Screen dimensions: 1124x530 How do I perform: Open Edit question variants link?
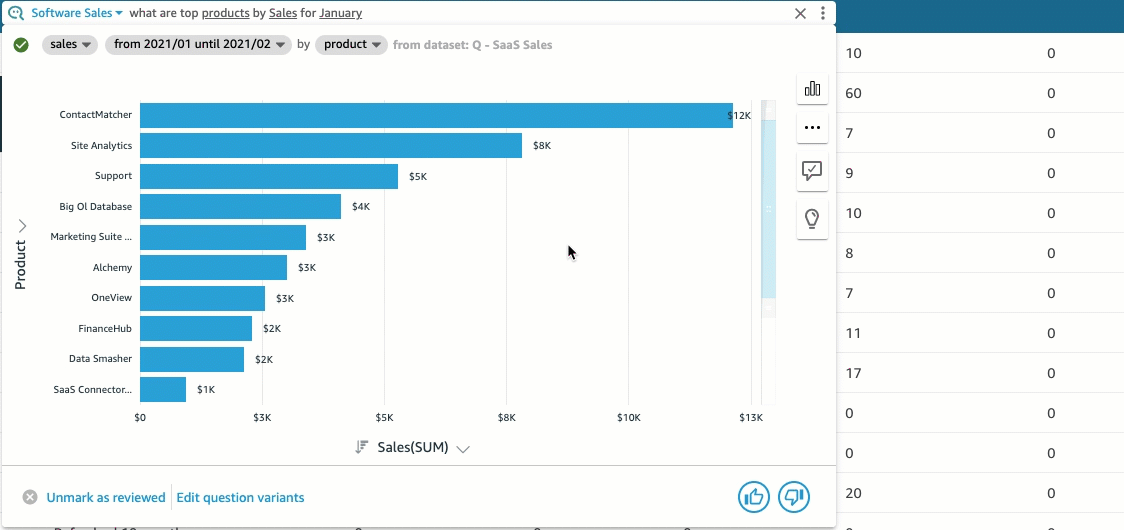[240, 497]
